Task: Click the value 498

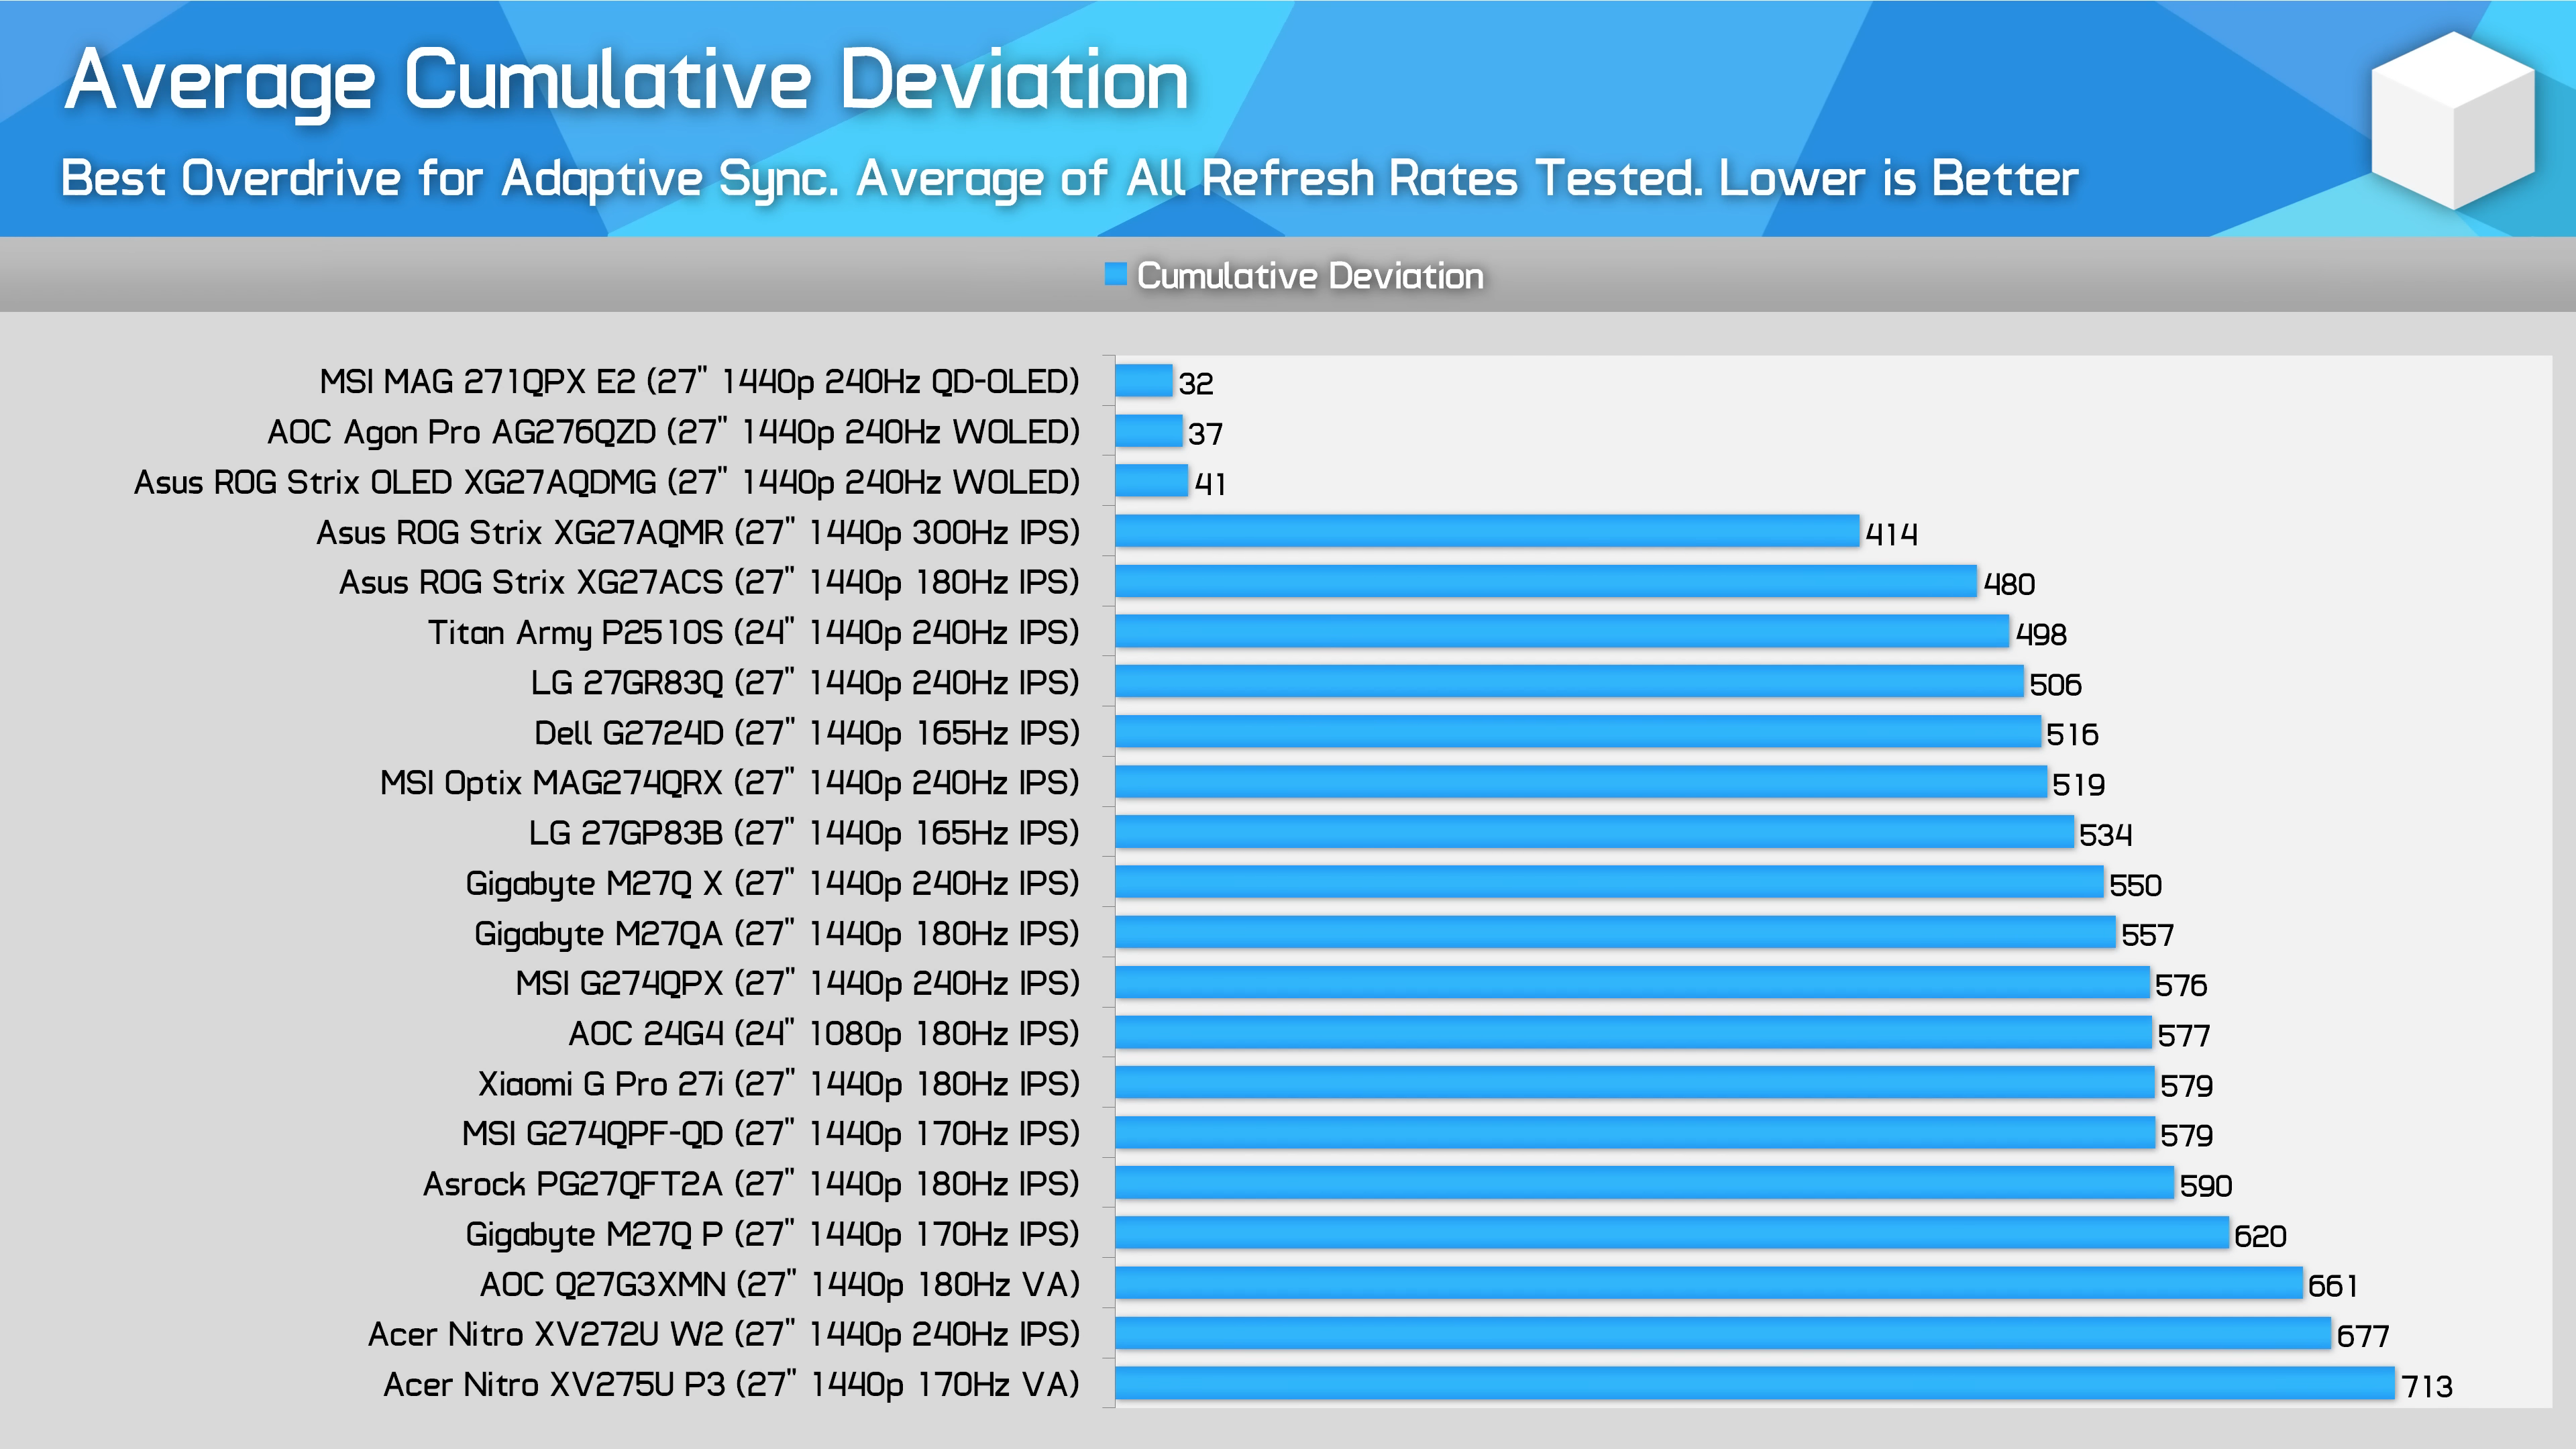Action: coord(2042,634)
